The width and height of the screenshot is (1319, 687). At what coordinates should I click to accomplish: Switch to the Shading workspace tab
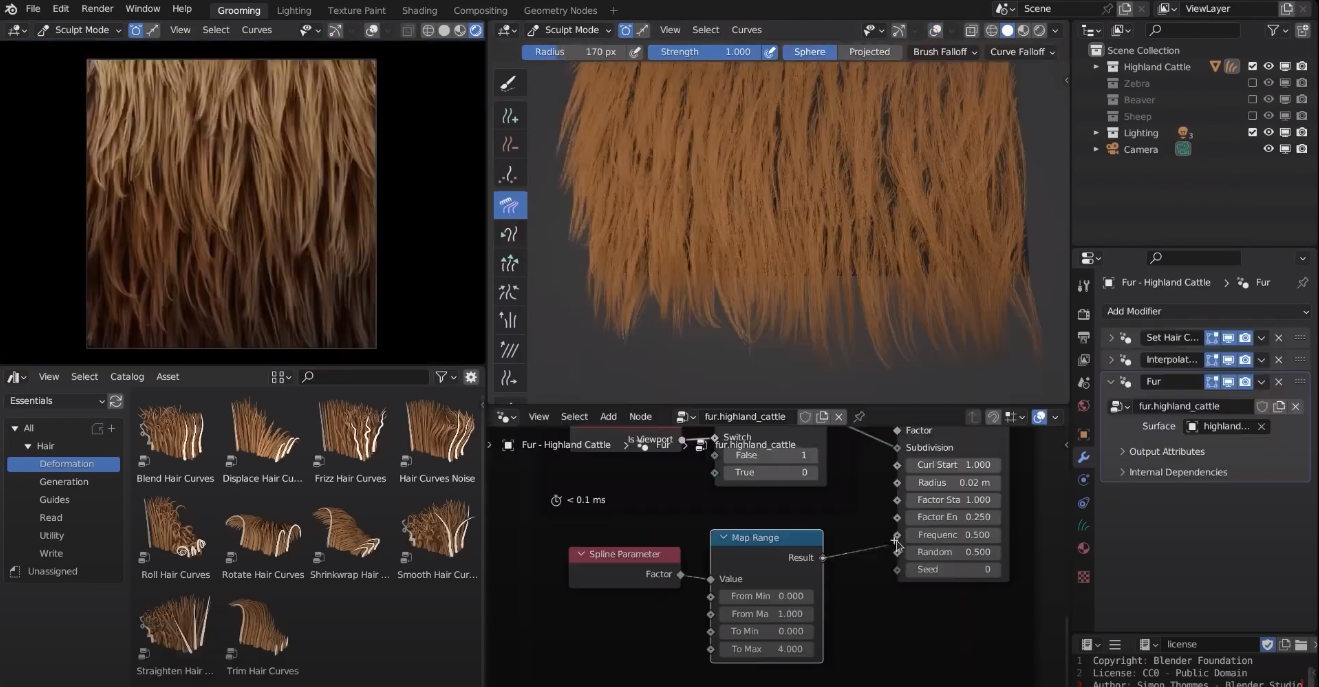419,11
